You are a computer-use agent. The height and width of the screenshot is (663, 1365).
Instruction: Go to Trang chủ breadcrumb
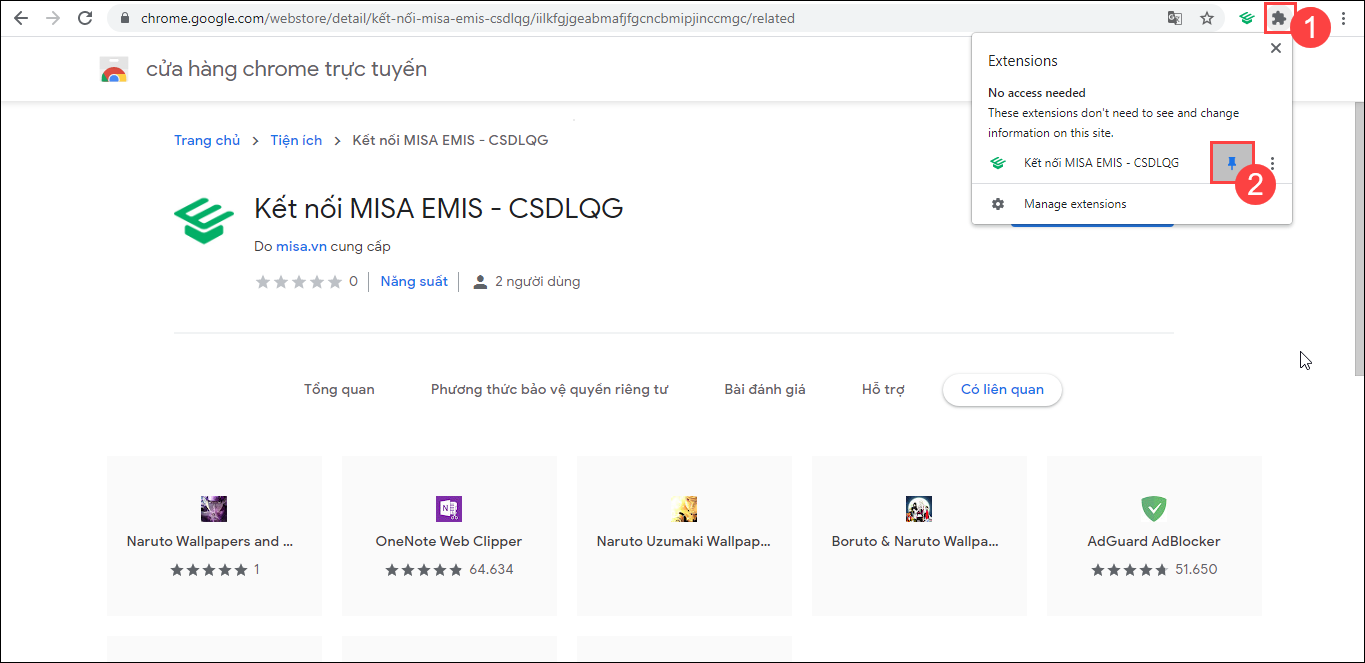point(207,140)
